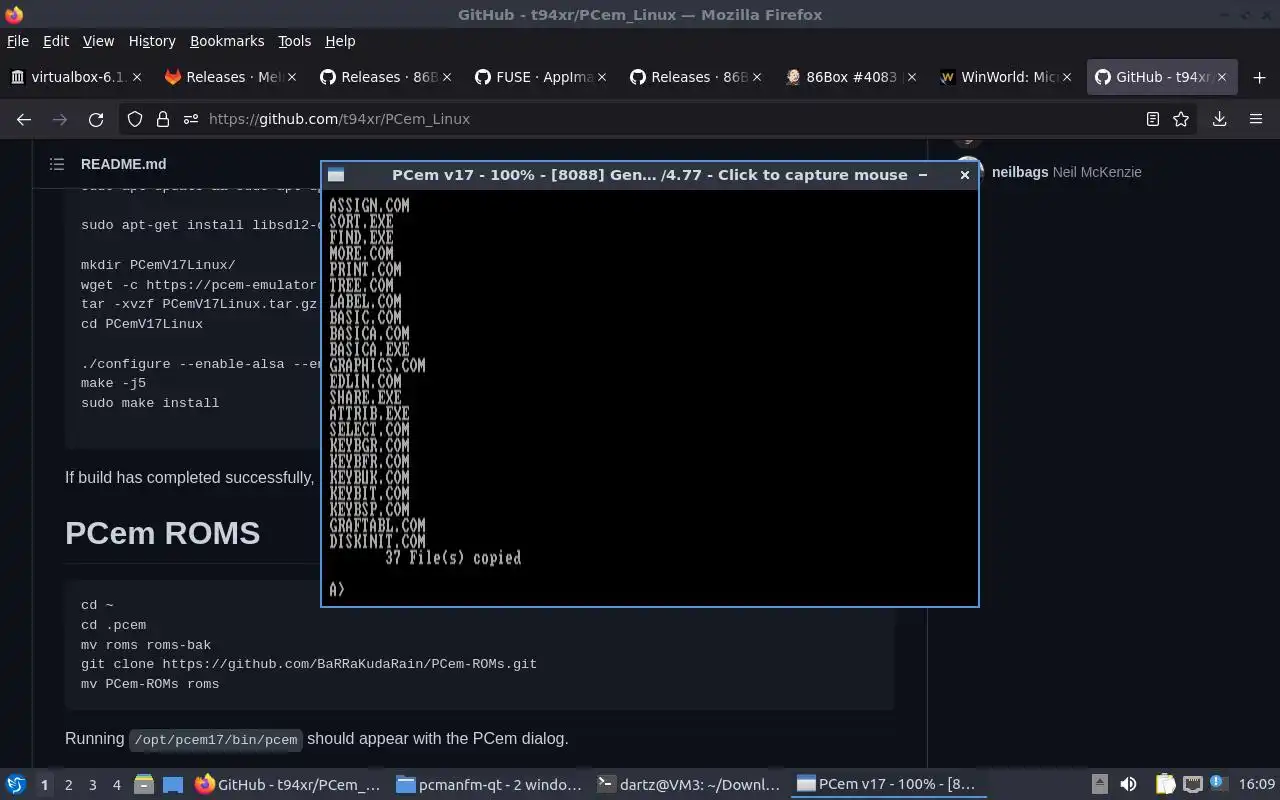Screen dimensions: 1280x800
Task: Switch to workspace 1
Action: 44,785
